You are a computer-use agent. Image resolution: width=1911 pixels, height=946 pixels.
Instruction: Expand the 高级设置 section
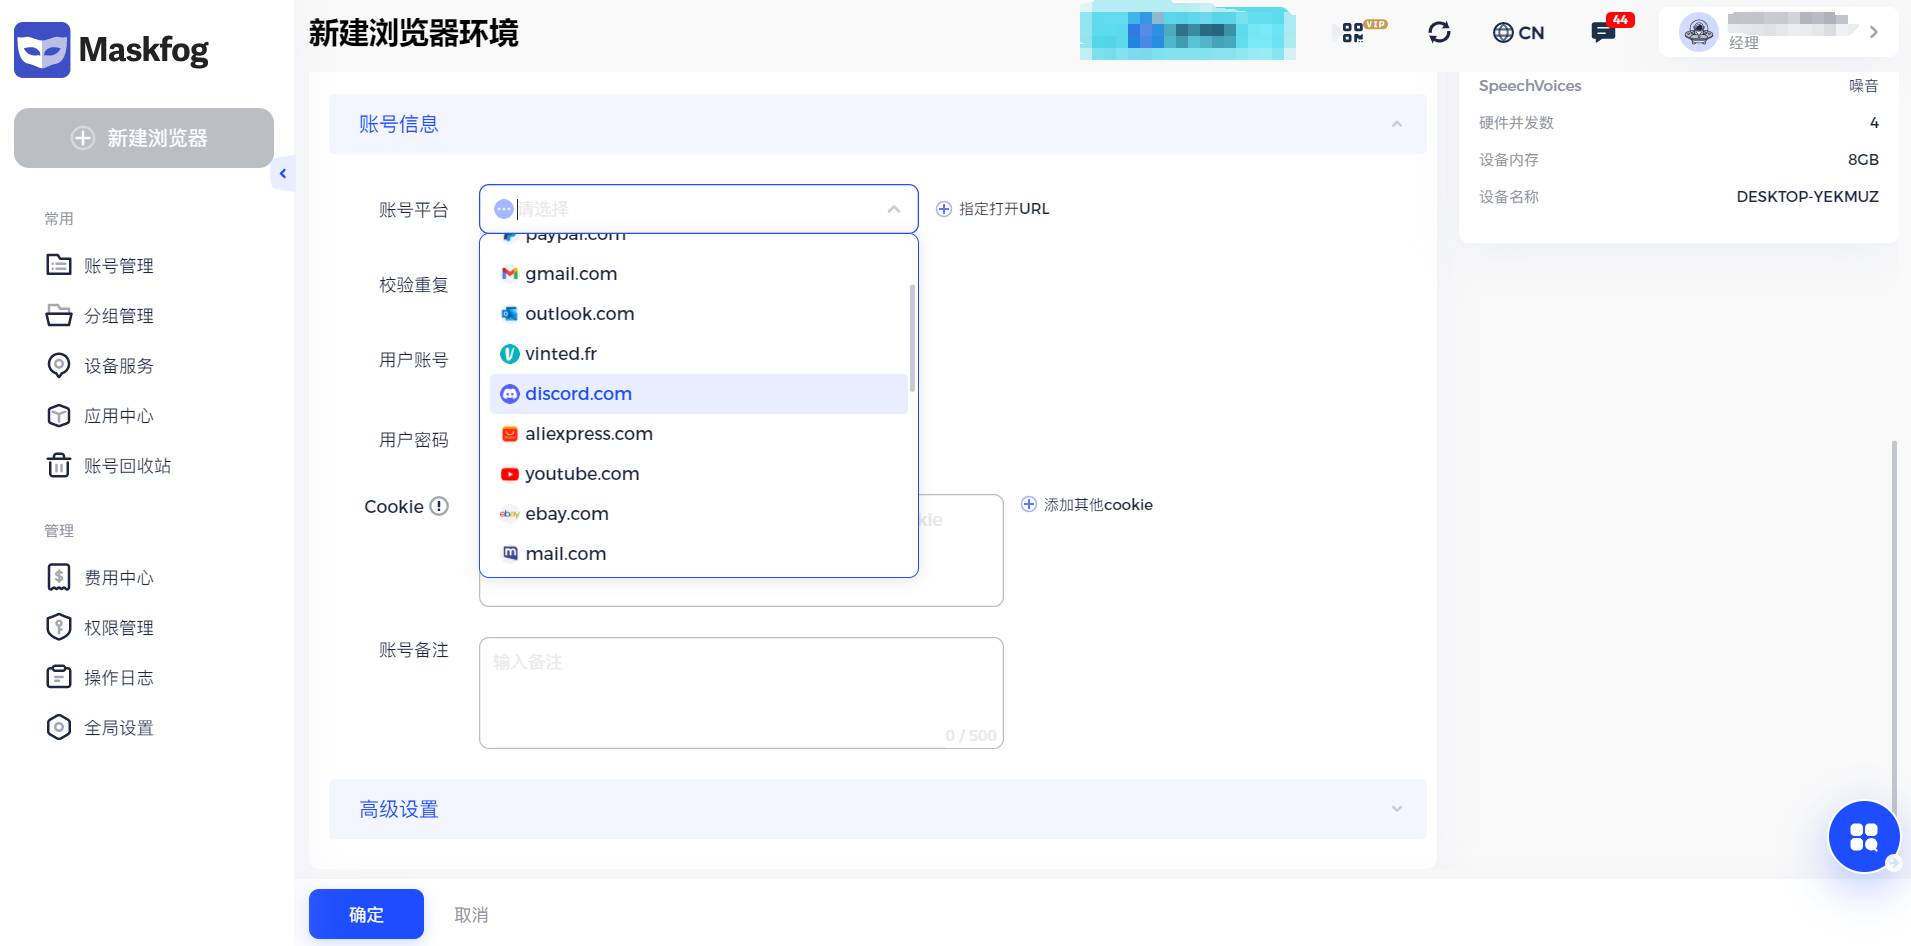point(877,809)
